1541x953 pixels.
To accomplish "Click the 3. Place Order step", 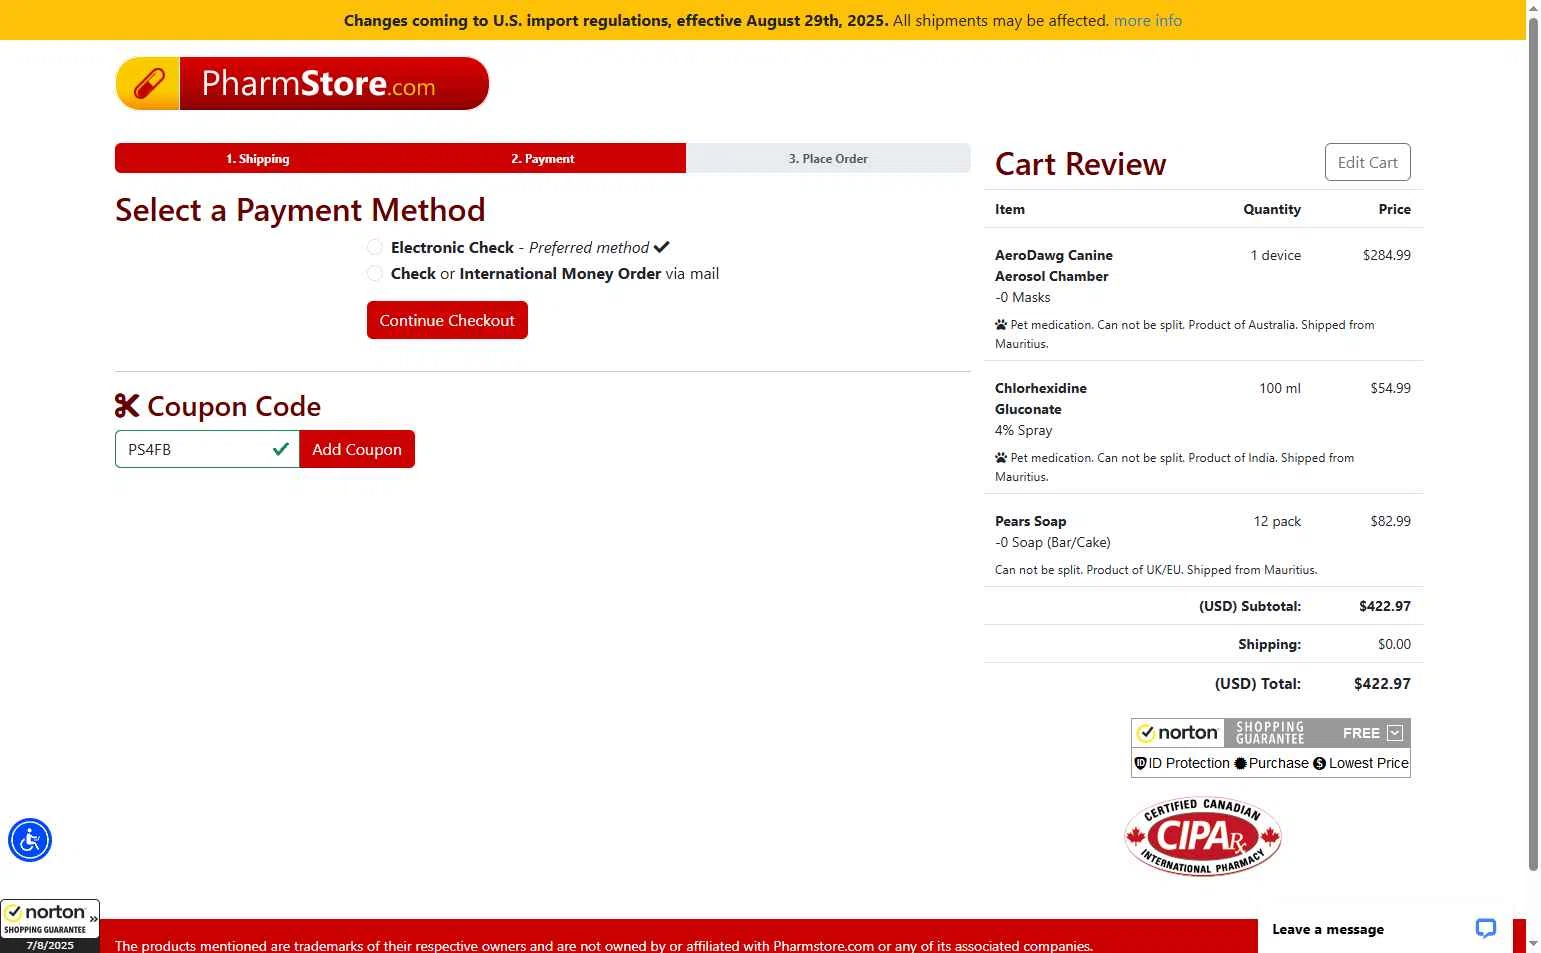I will 828,158.
